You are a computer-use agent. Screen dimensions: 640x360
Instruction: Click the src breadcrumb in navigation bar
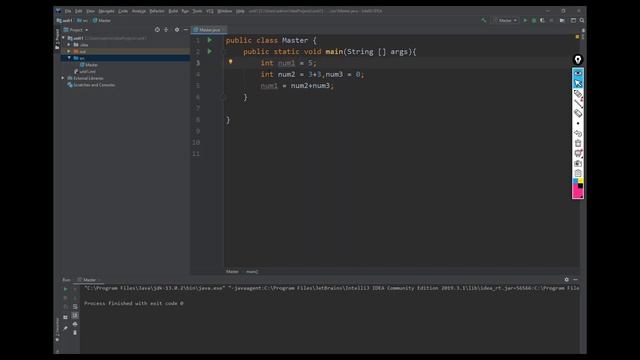coord(82,20)
